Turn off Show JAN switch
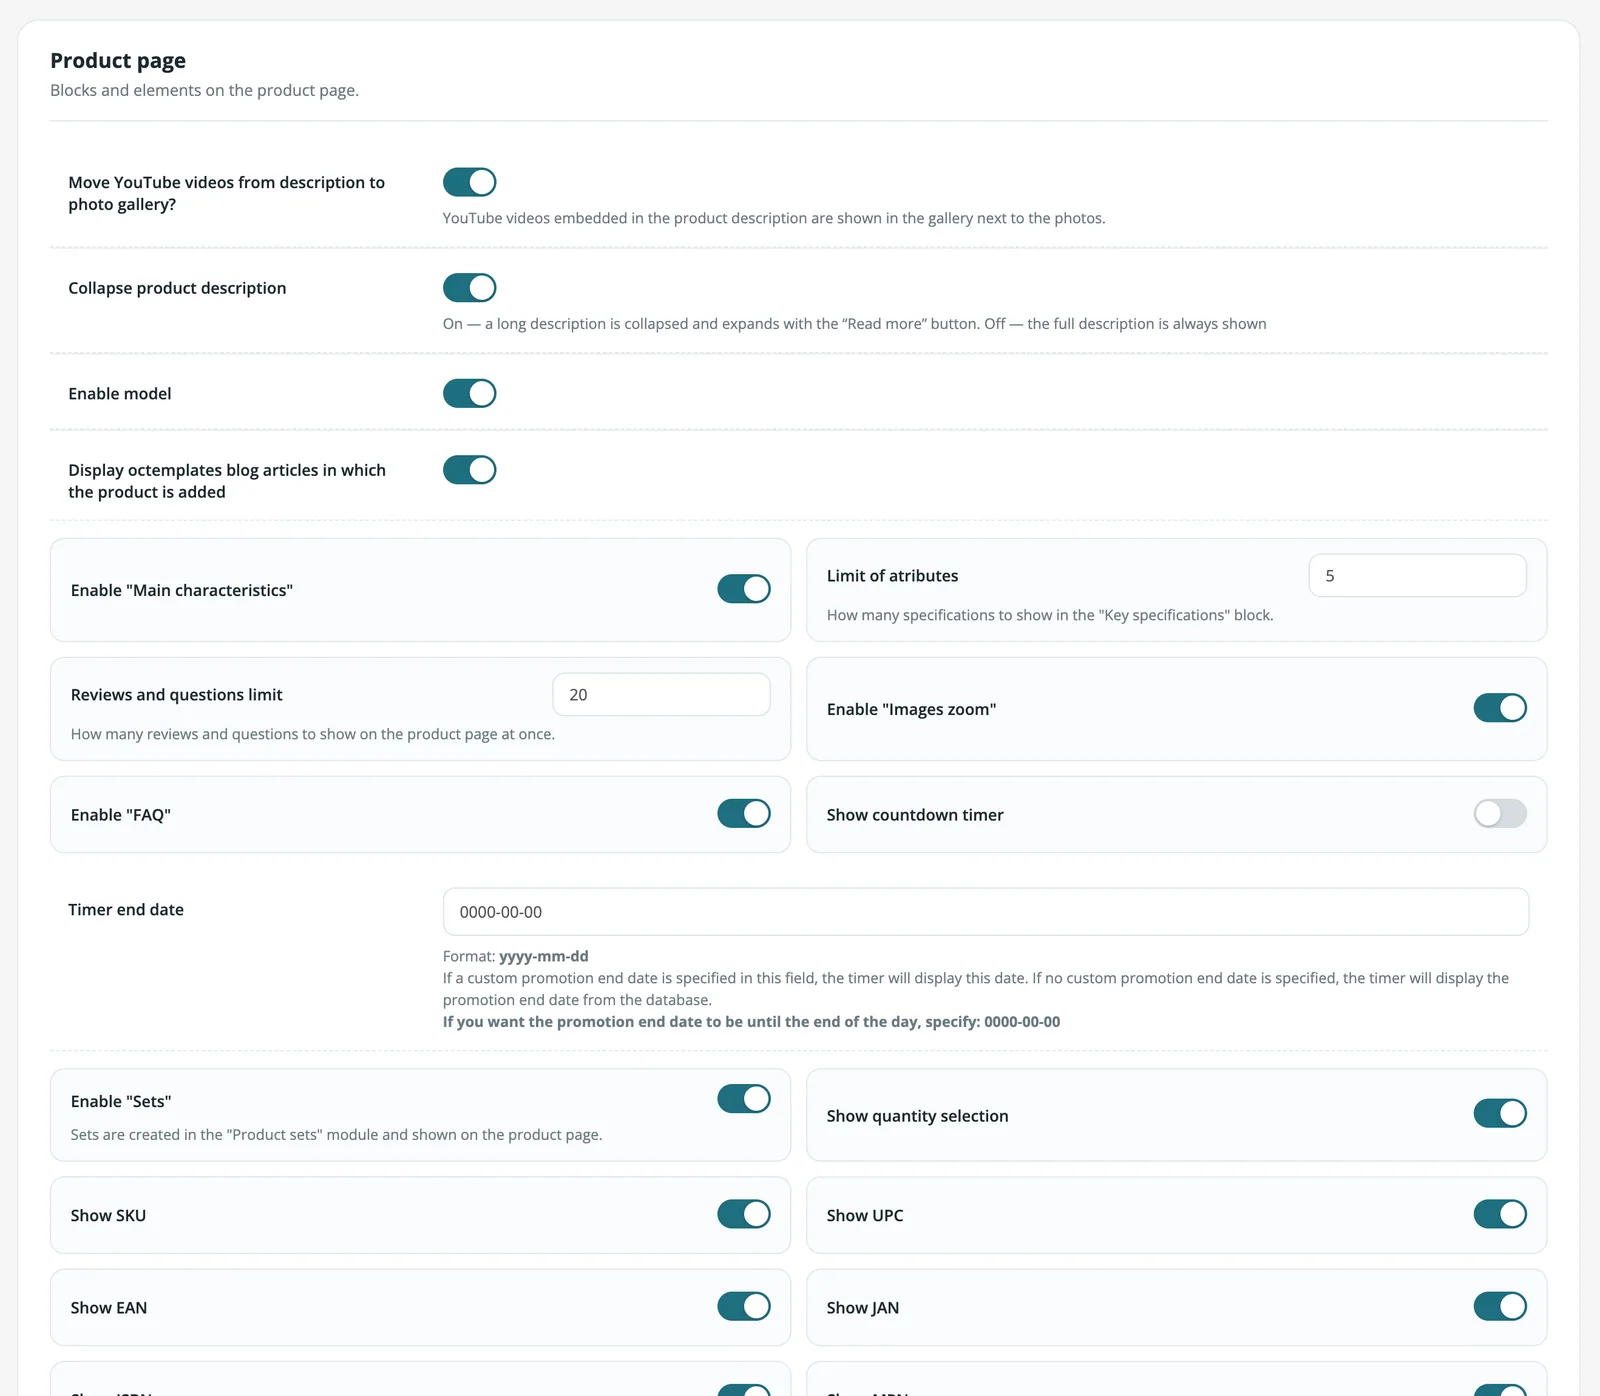Image resolution: width=1600 pixels, height=1396 pixels. coord(1499,1306)
